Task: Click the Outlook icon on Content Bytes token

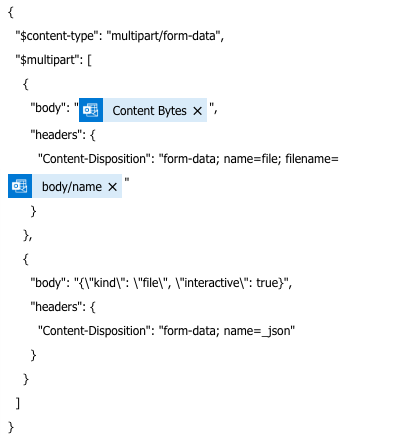Action: [x=91, y=110]
